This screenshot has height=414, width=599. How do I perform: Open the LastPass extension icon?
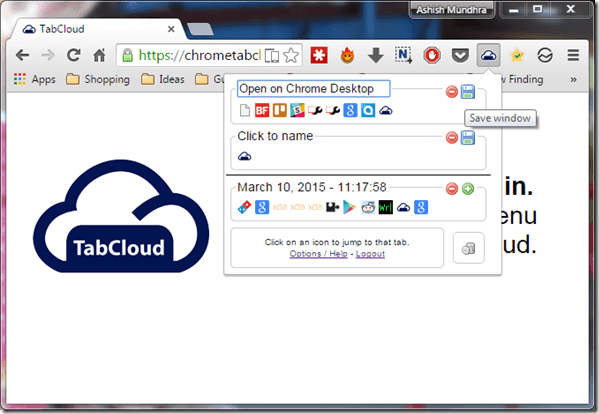[319, 56]
